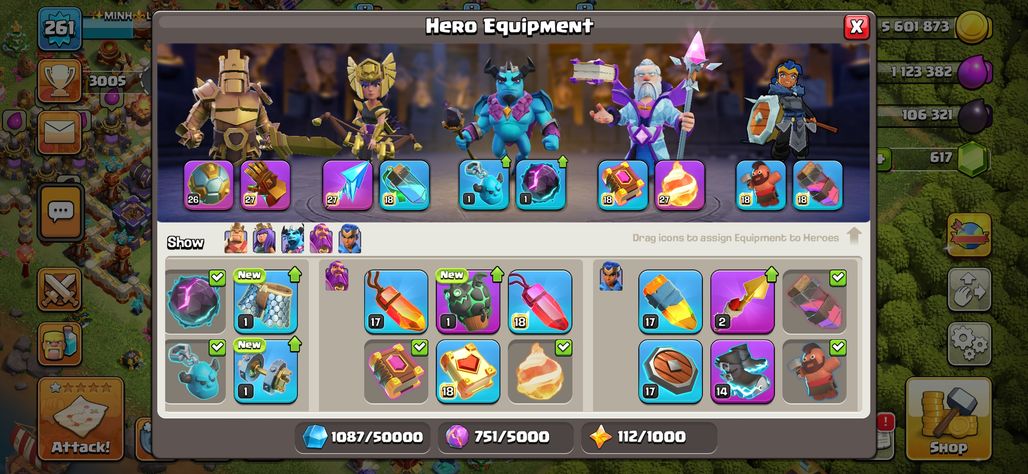Choose the Rocket Spear level 2 equipment
The width and height of the screenshot is (1028, 474).
pyautogui.click(x=742, y=301)
